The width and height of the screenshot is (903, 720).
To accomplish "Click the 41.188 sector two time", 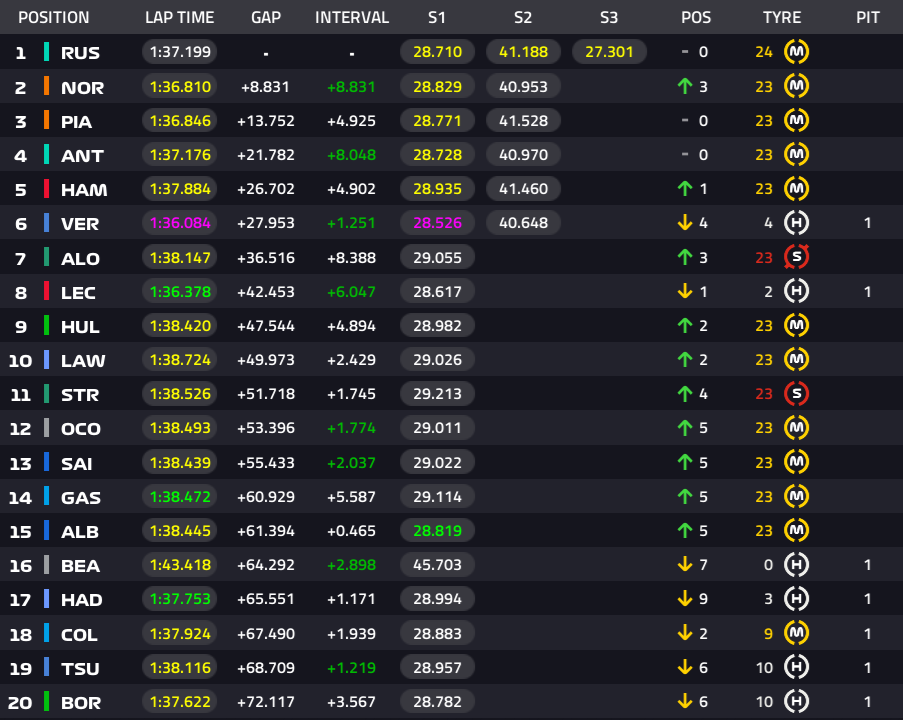I will 523,52.
